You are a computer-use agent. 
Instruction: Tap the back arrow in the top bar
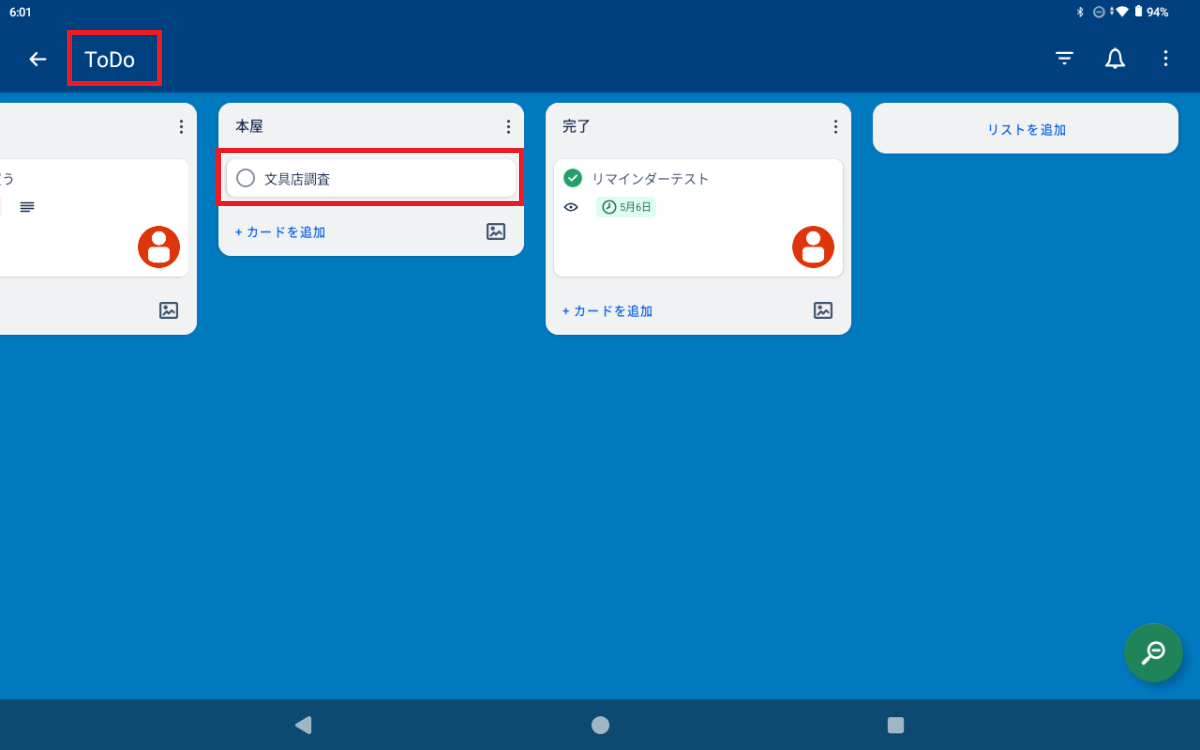click(x=37, y=58)
